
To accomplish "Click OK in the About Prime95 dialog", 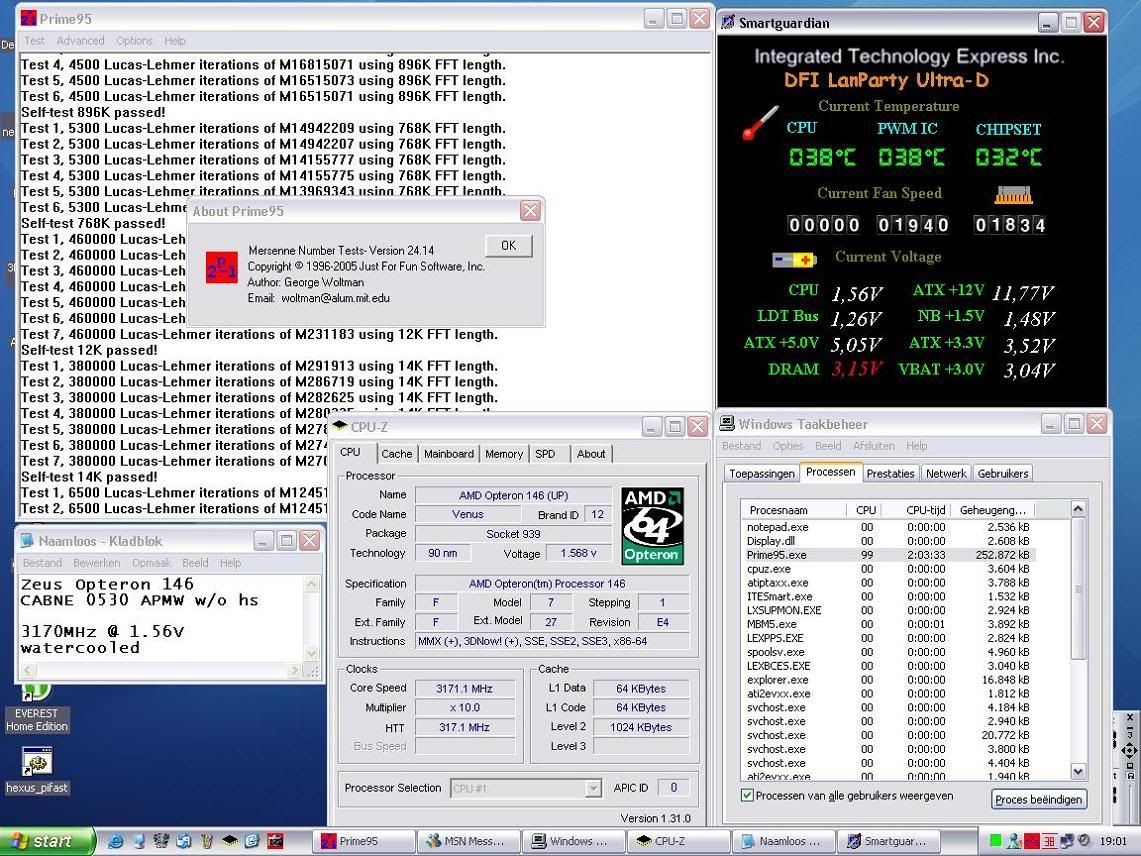I will 509,245.
